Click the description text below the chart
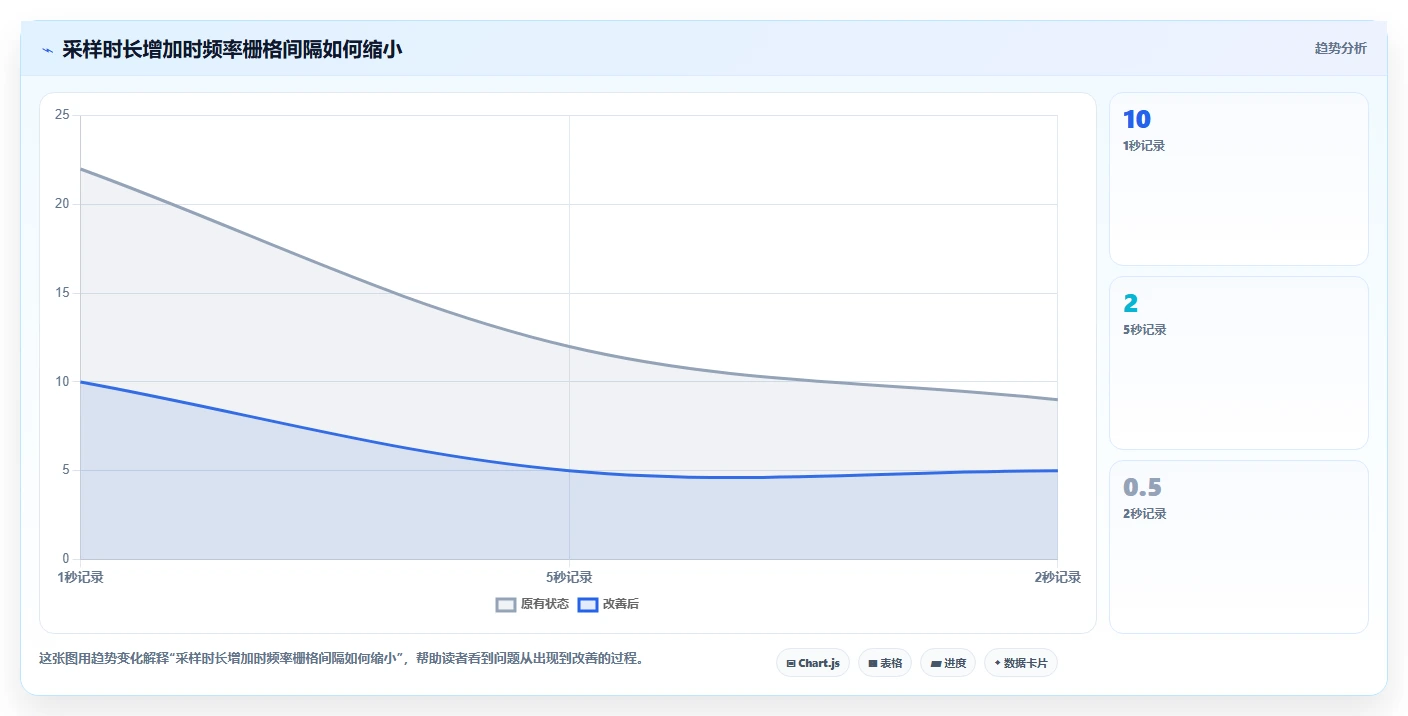This screenshot has width=1408, height=716. 341,658
